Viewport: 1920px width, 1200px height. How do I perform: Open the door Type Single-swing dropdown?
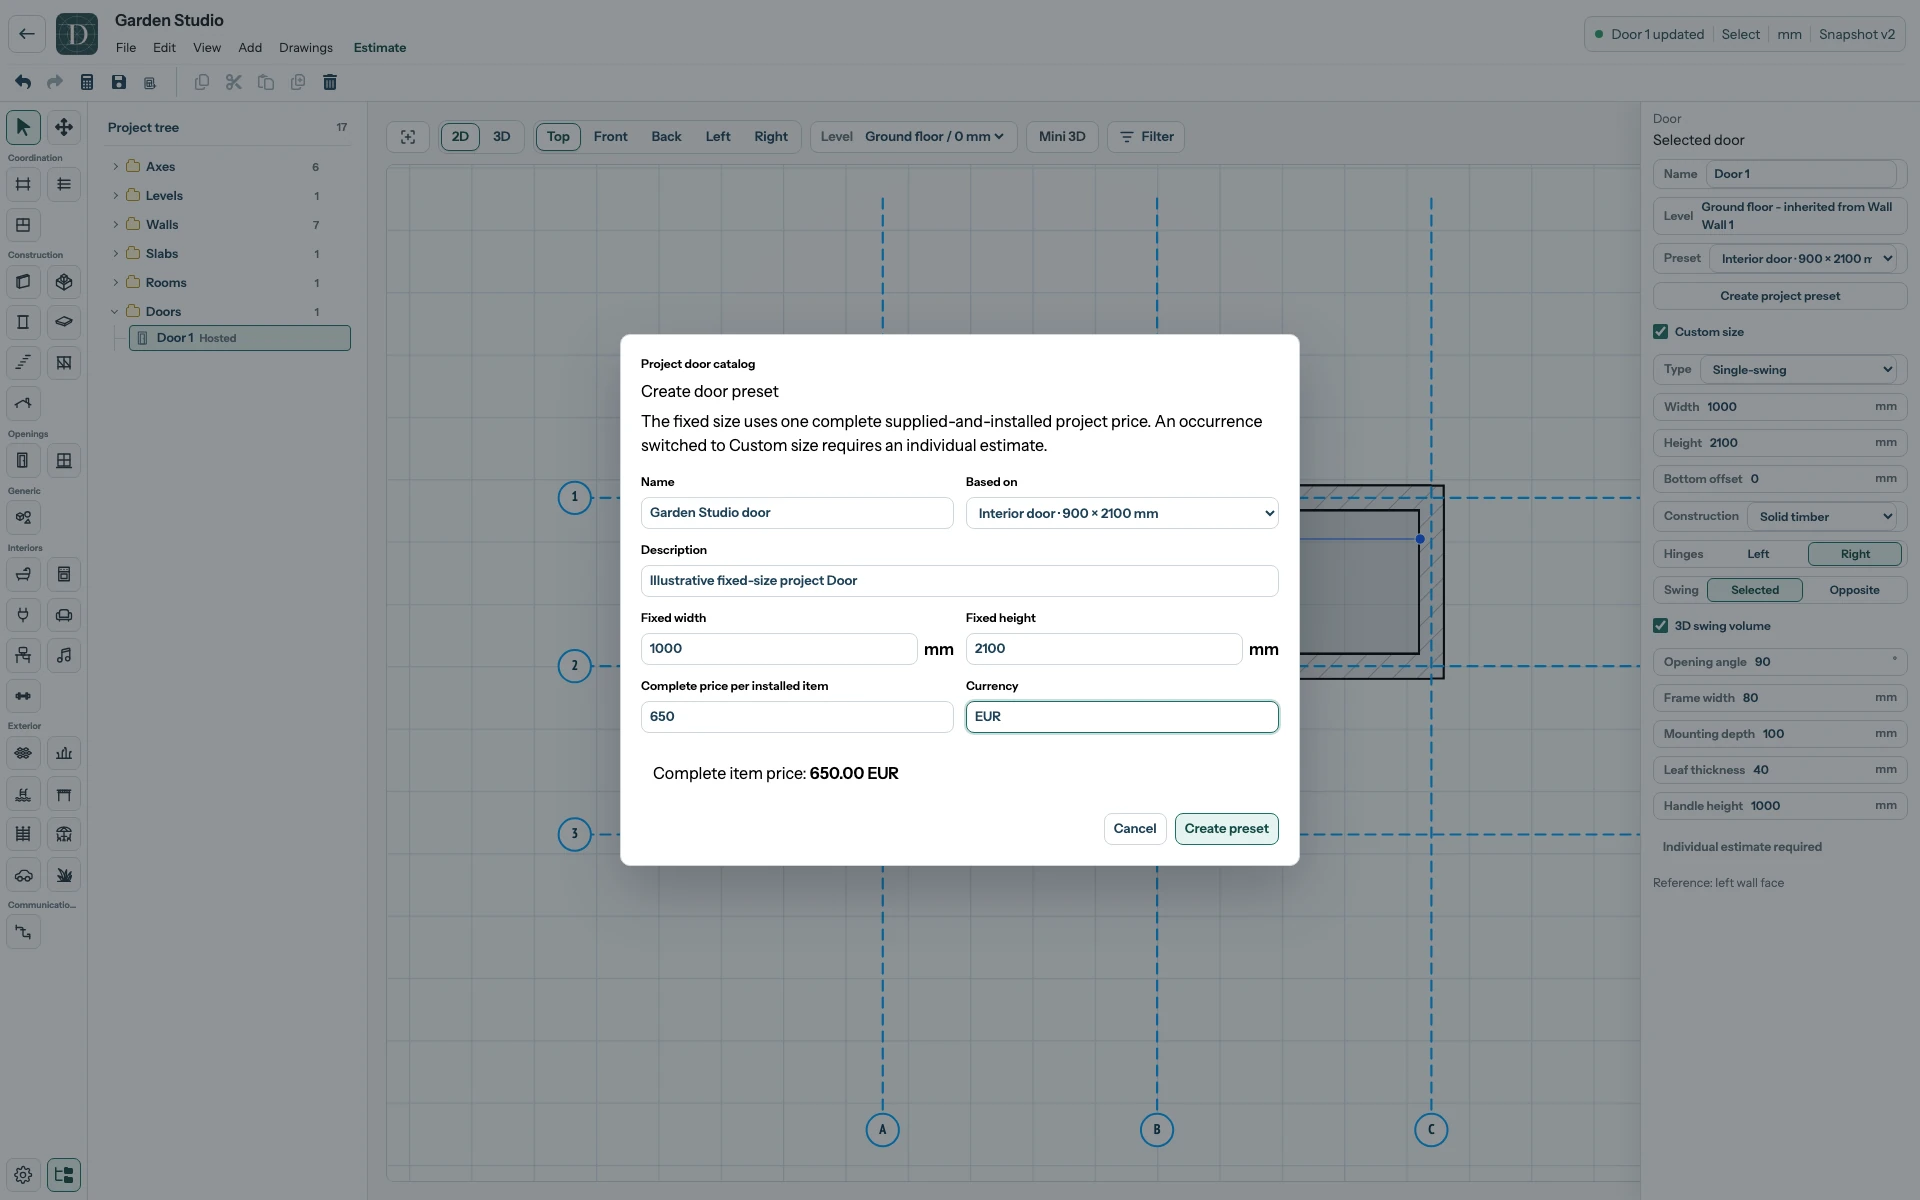pos(1799,370)
